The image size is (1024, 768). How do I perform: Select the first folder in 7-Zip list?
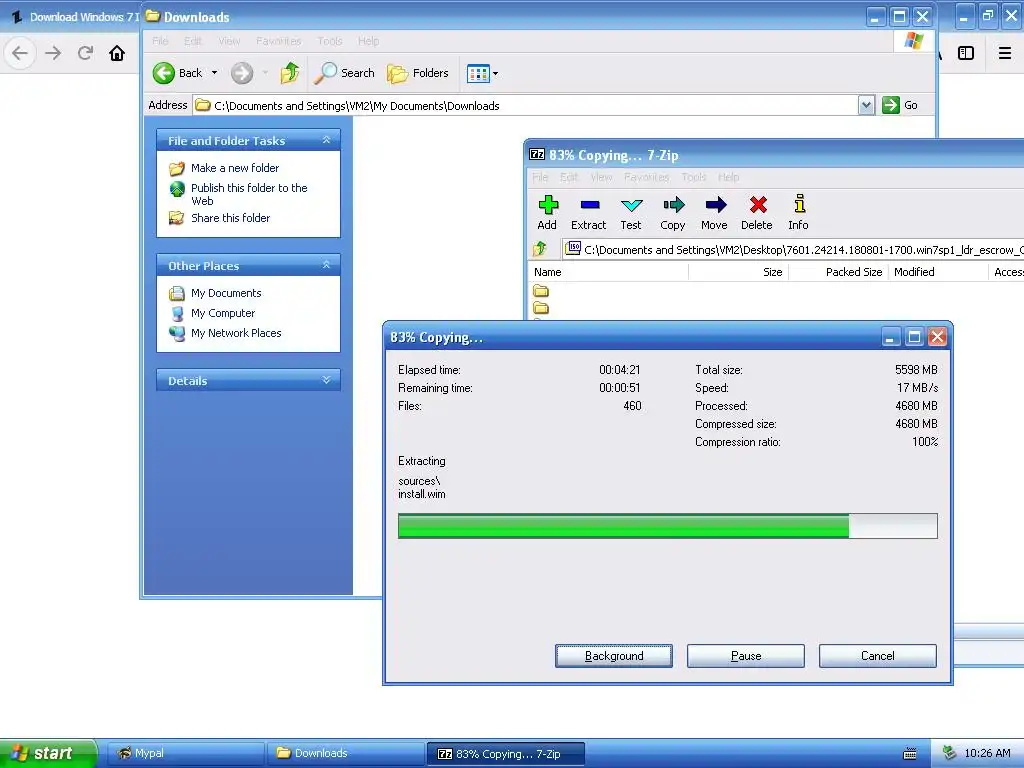pyautogui.click(x=541, y=291)
